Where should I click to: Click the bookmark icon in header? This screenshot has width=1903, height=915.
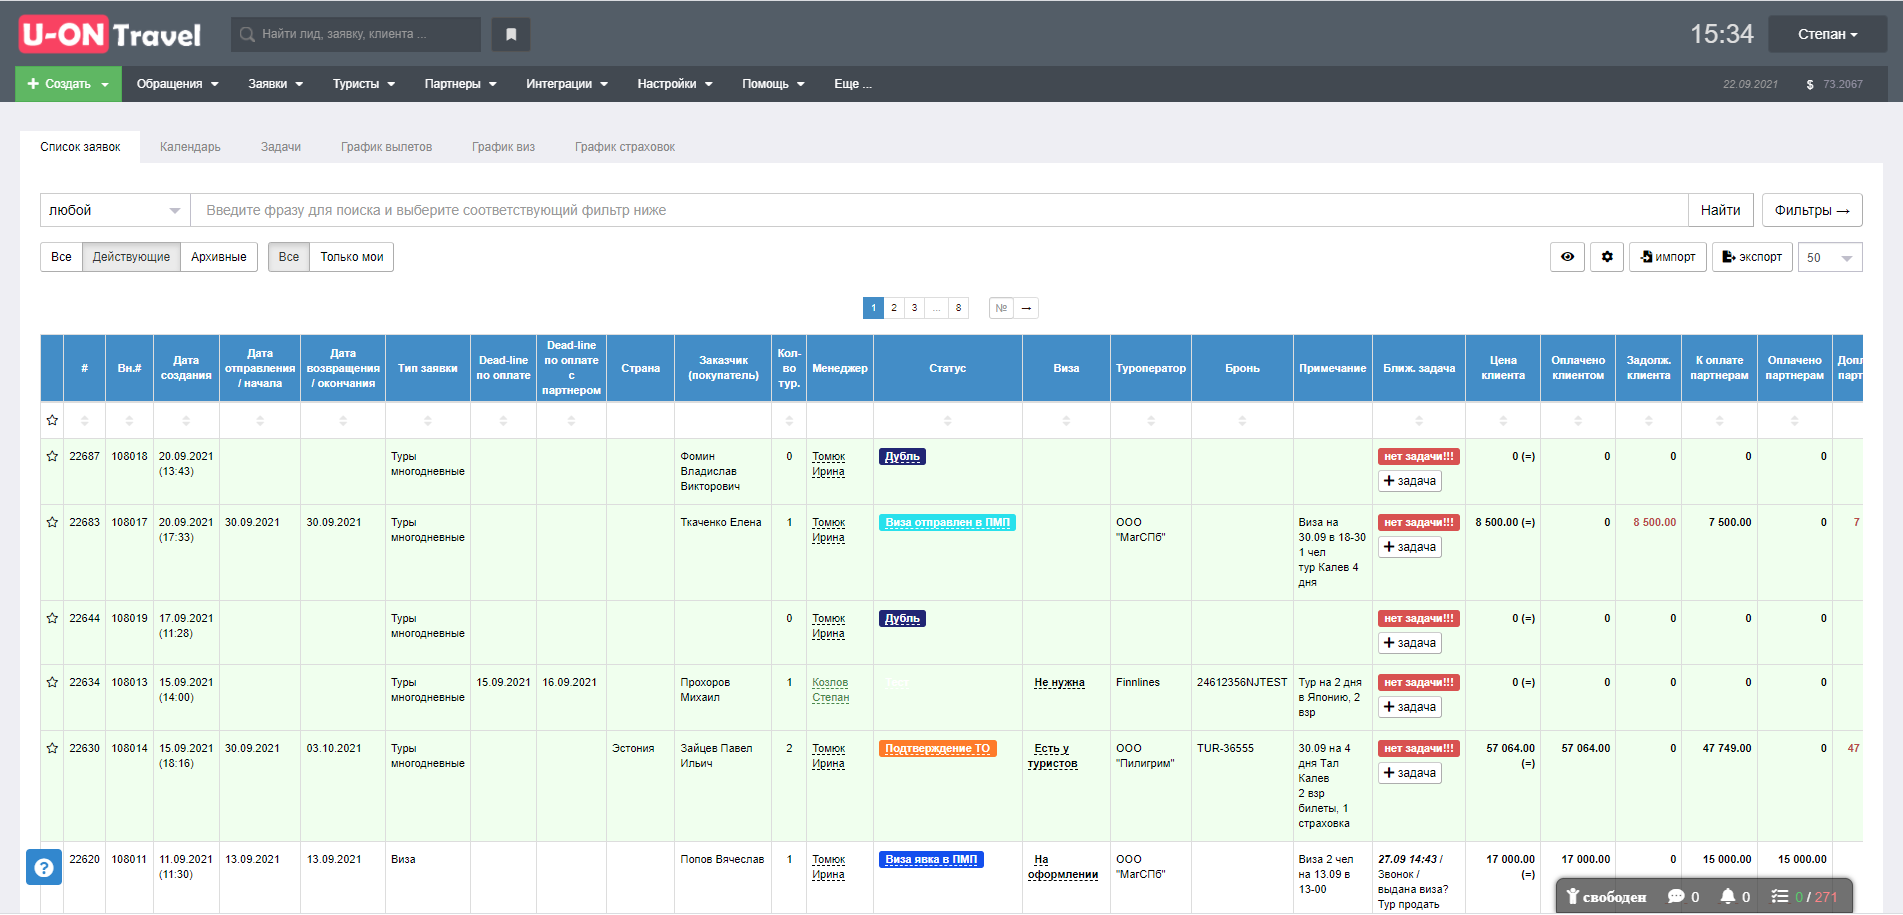511,34
